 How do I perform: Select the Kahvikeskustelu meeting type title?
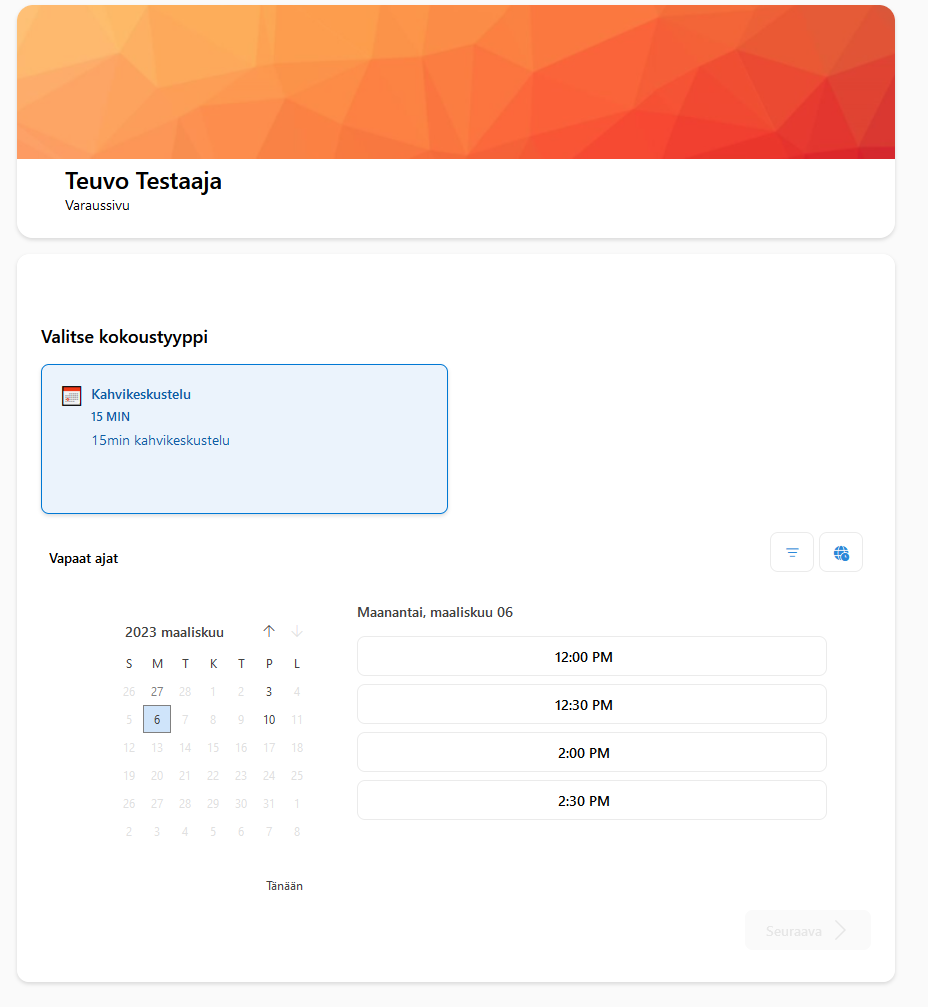coord(141,394)
